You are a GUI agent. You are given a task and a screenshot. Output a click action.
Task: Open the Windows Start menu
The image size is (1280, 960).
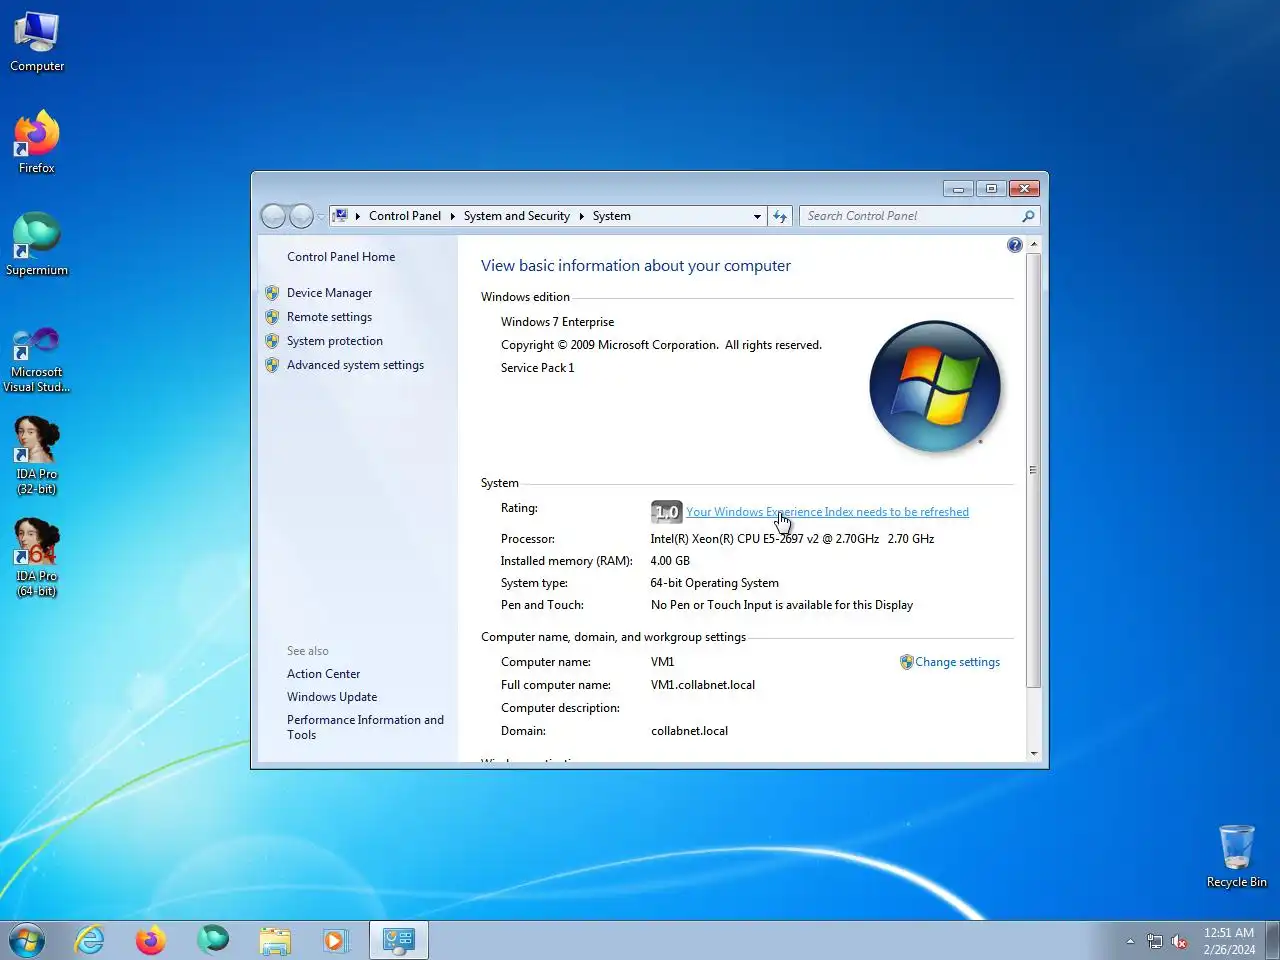27,940
